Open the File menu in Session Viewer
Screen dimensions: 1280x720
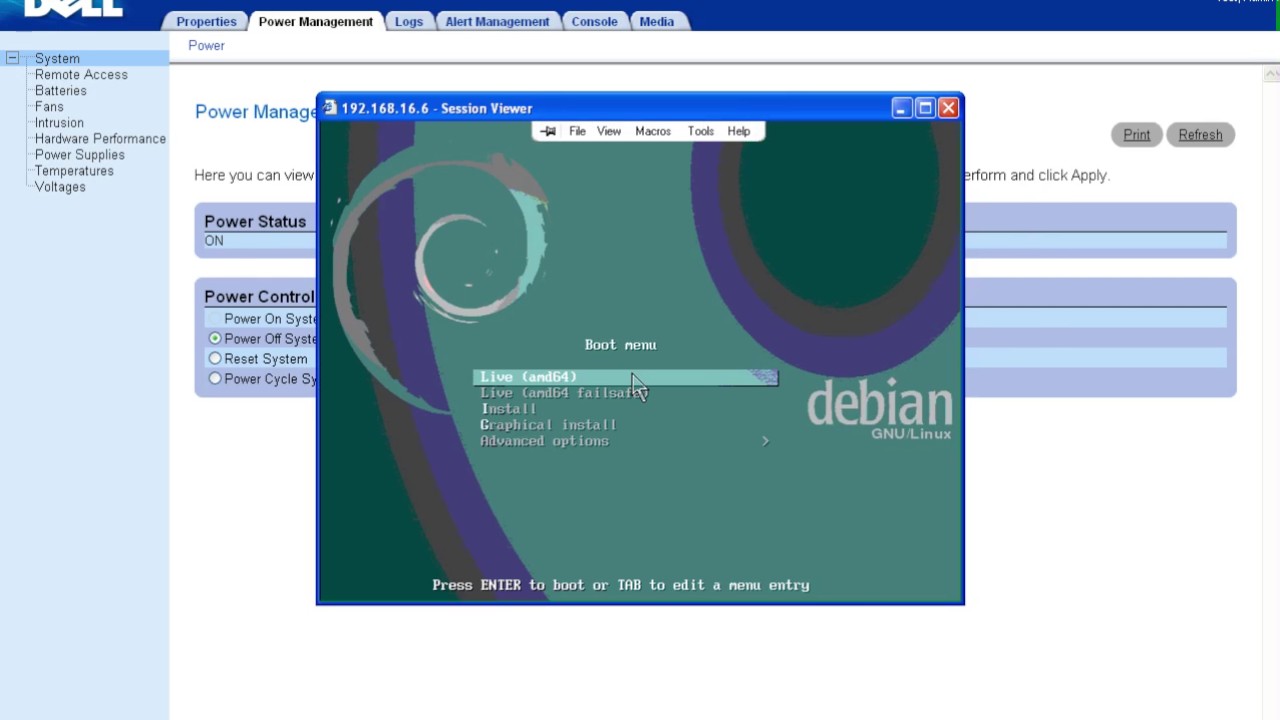577,131
